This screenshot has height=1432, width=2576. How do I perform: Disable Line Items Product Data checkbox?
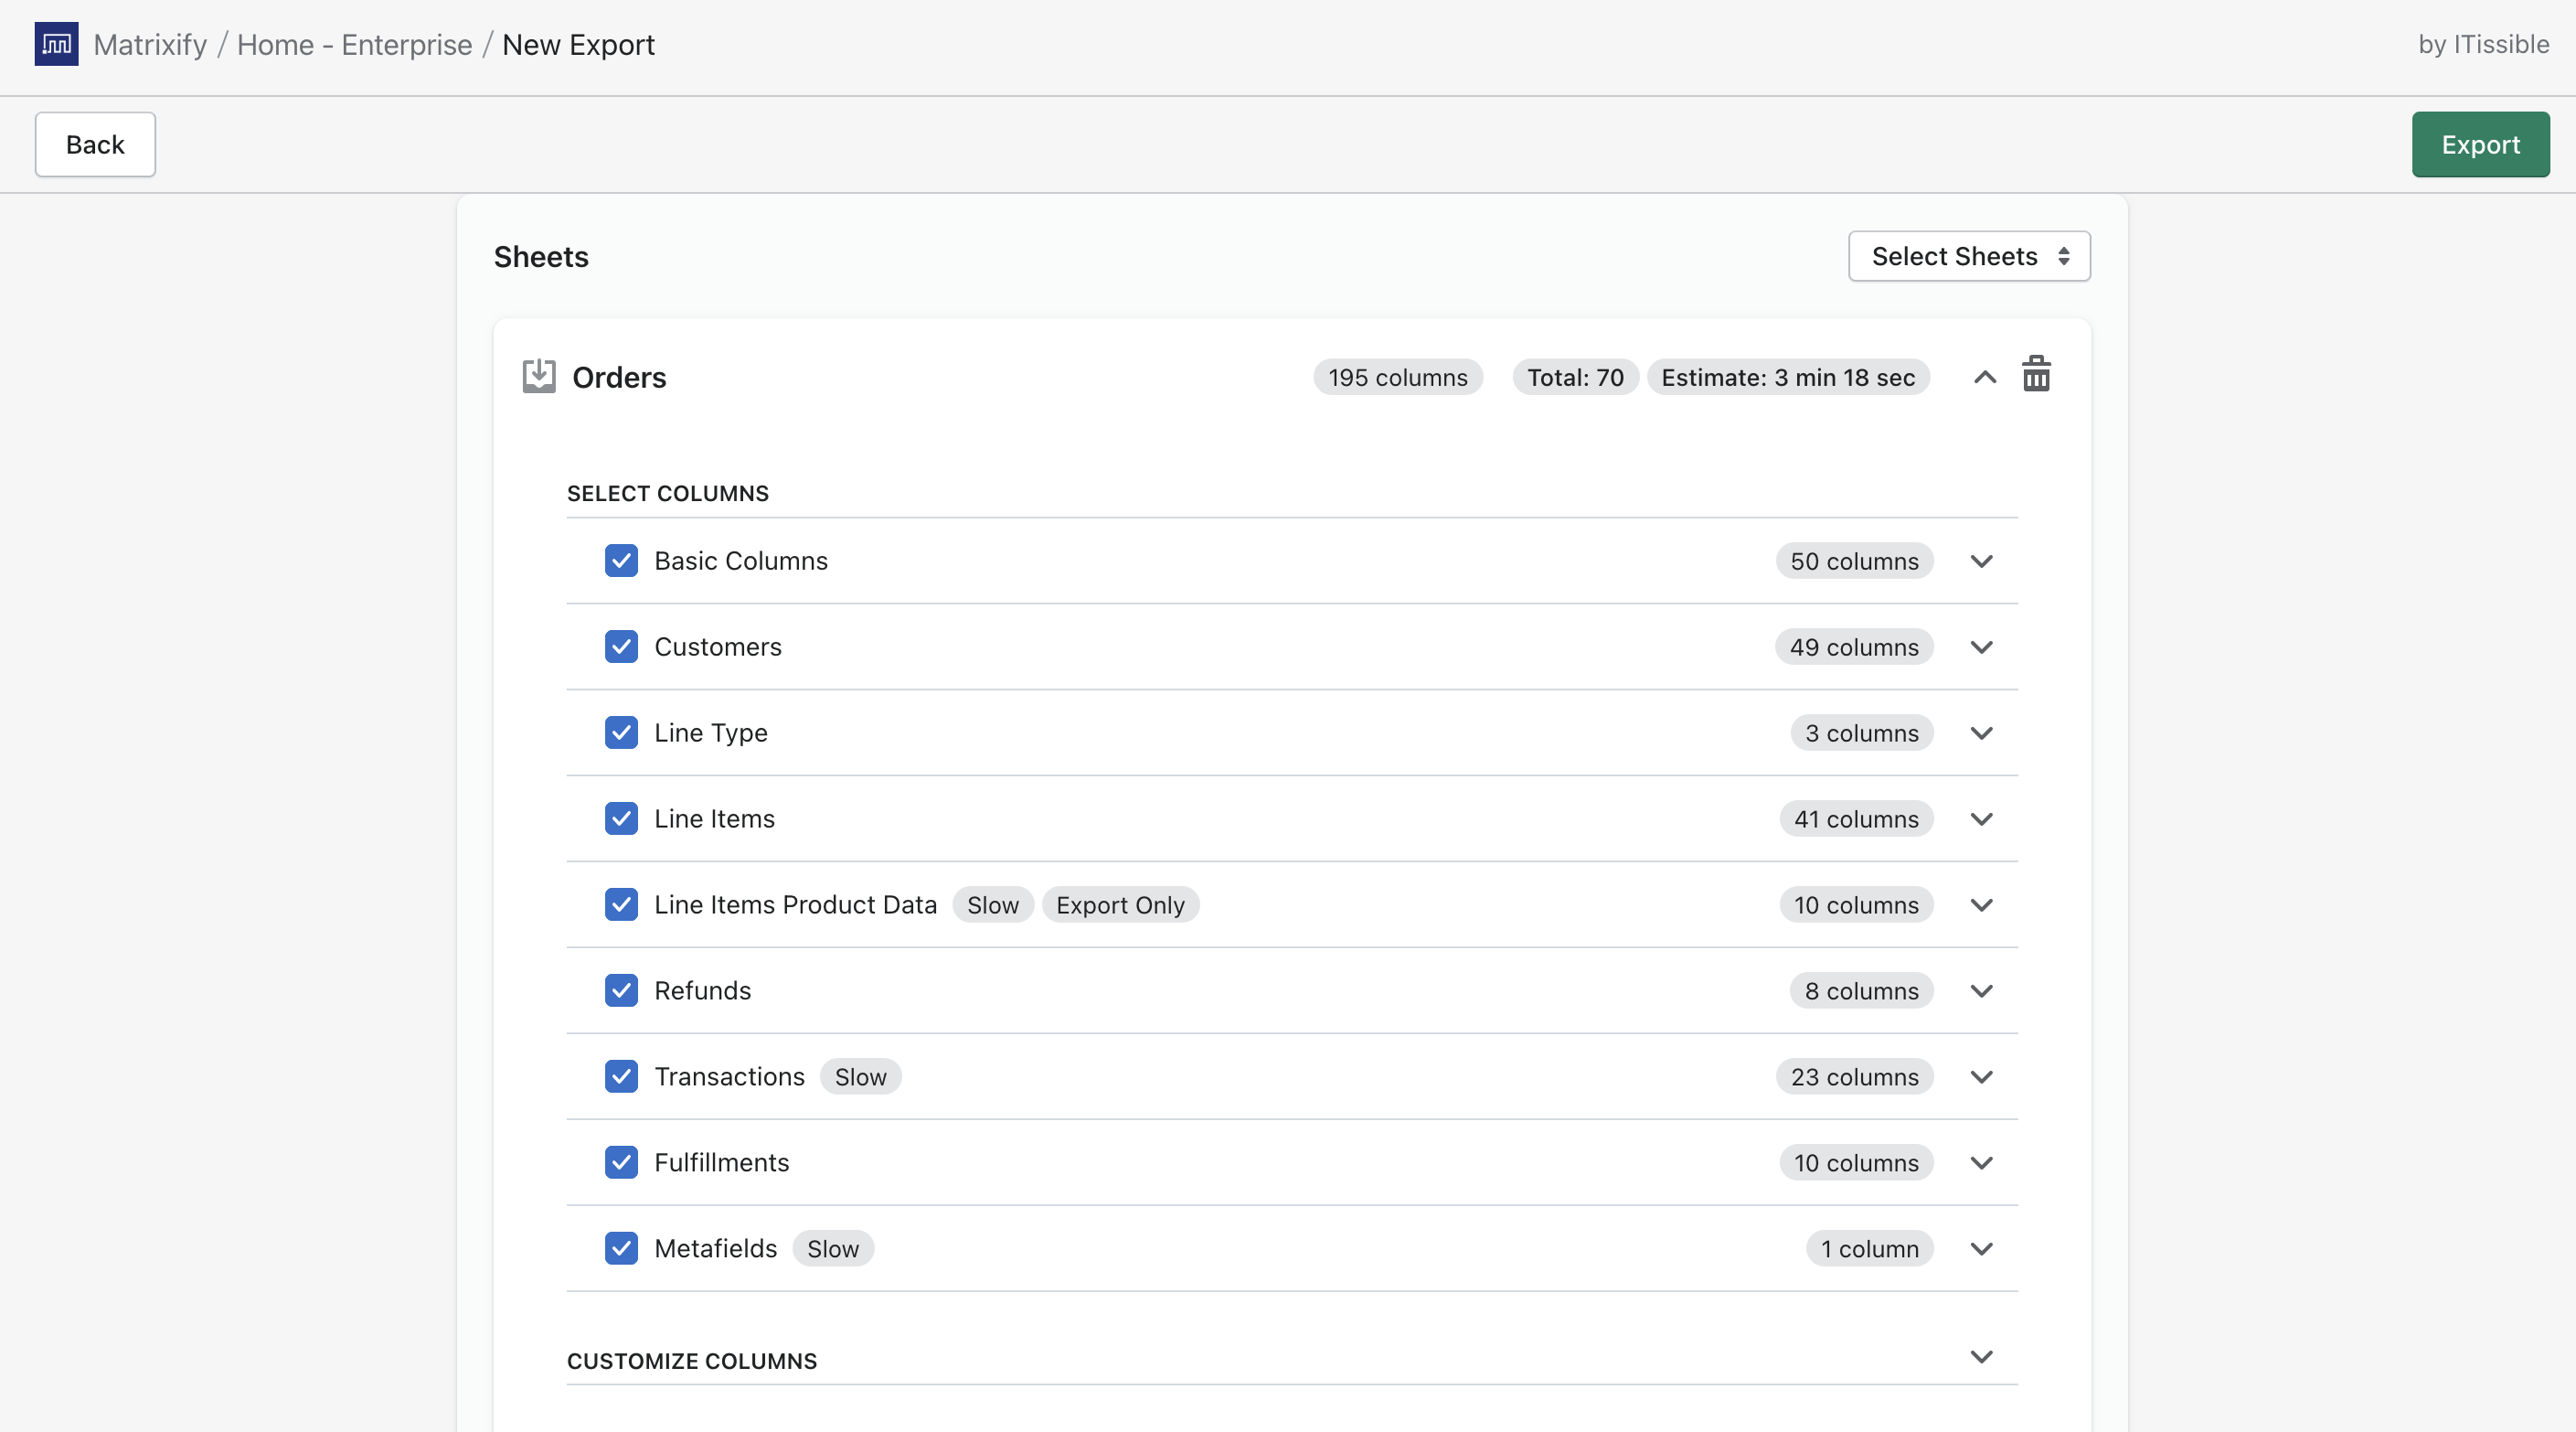coord(621,904)
